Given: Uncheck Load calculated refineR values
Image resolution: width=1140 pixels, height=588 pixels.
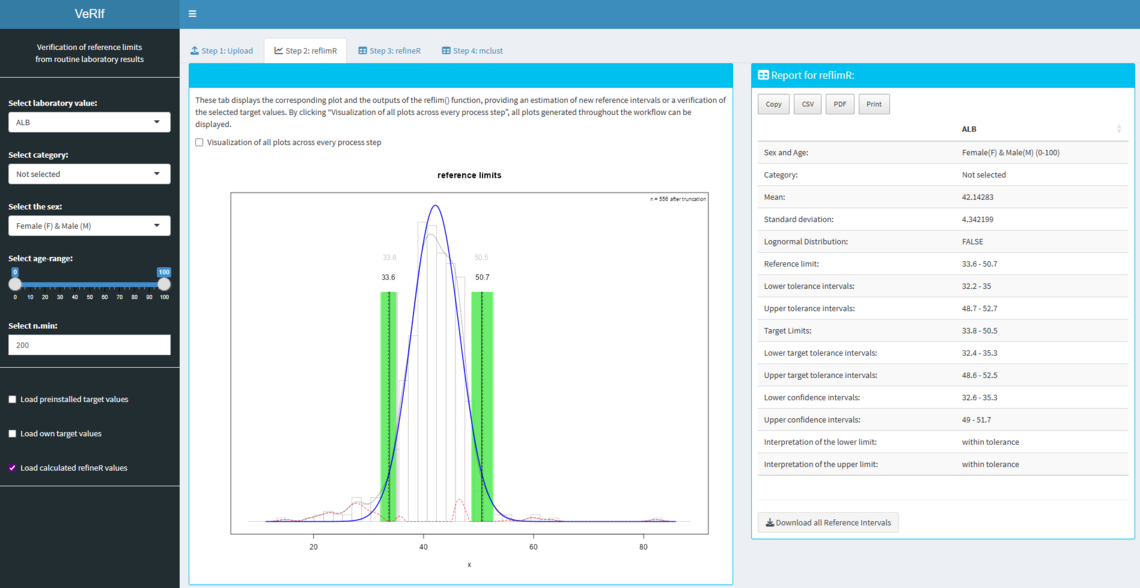Looking at the screenshot, I should point(13,468).
